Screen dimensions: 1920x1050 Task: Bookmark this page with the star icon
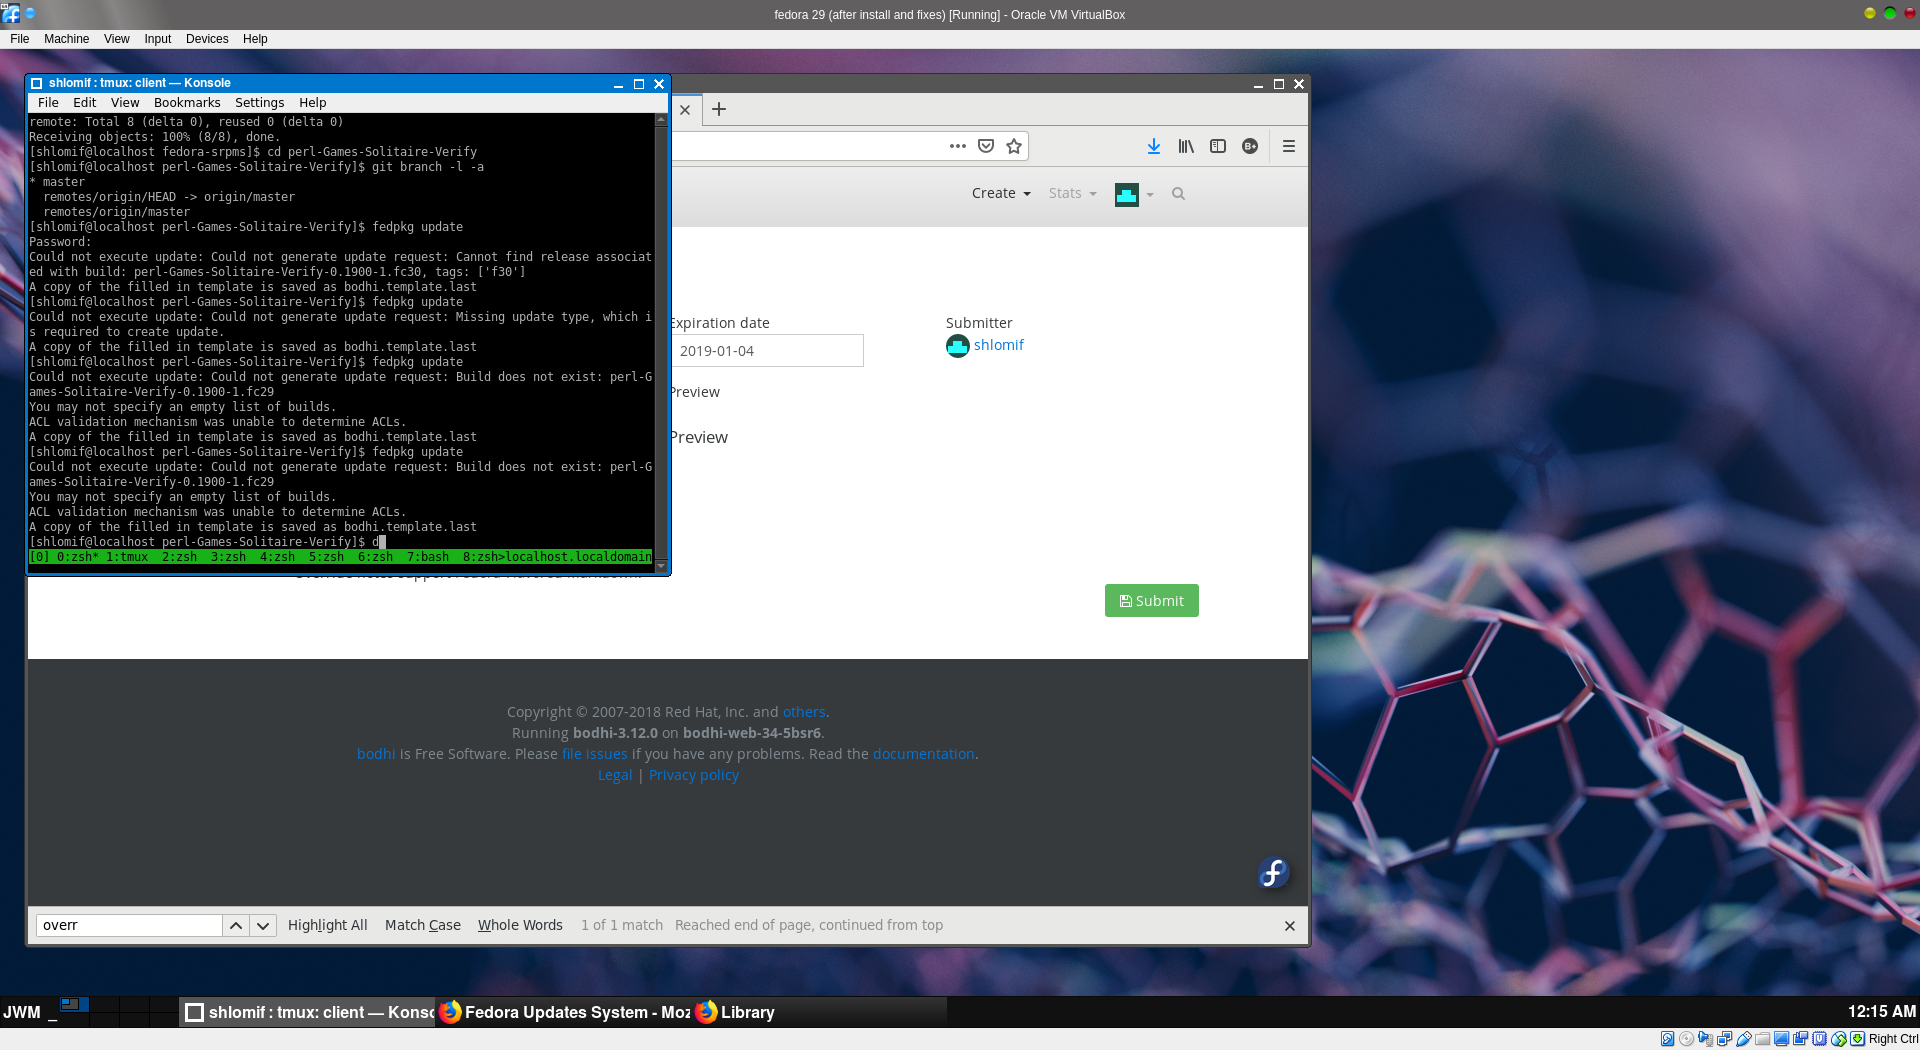1014,146
